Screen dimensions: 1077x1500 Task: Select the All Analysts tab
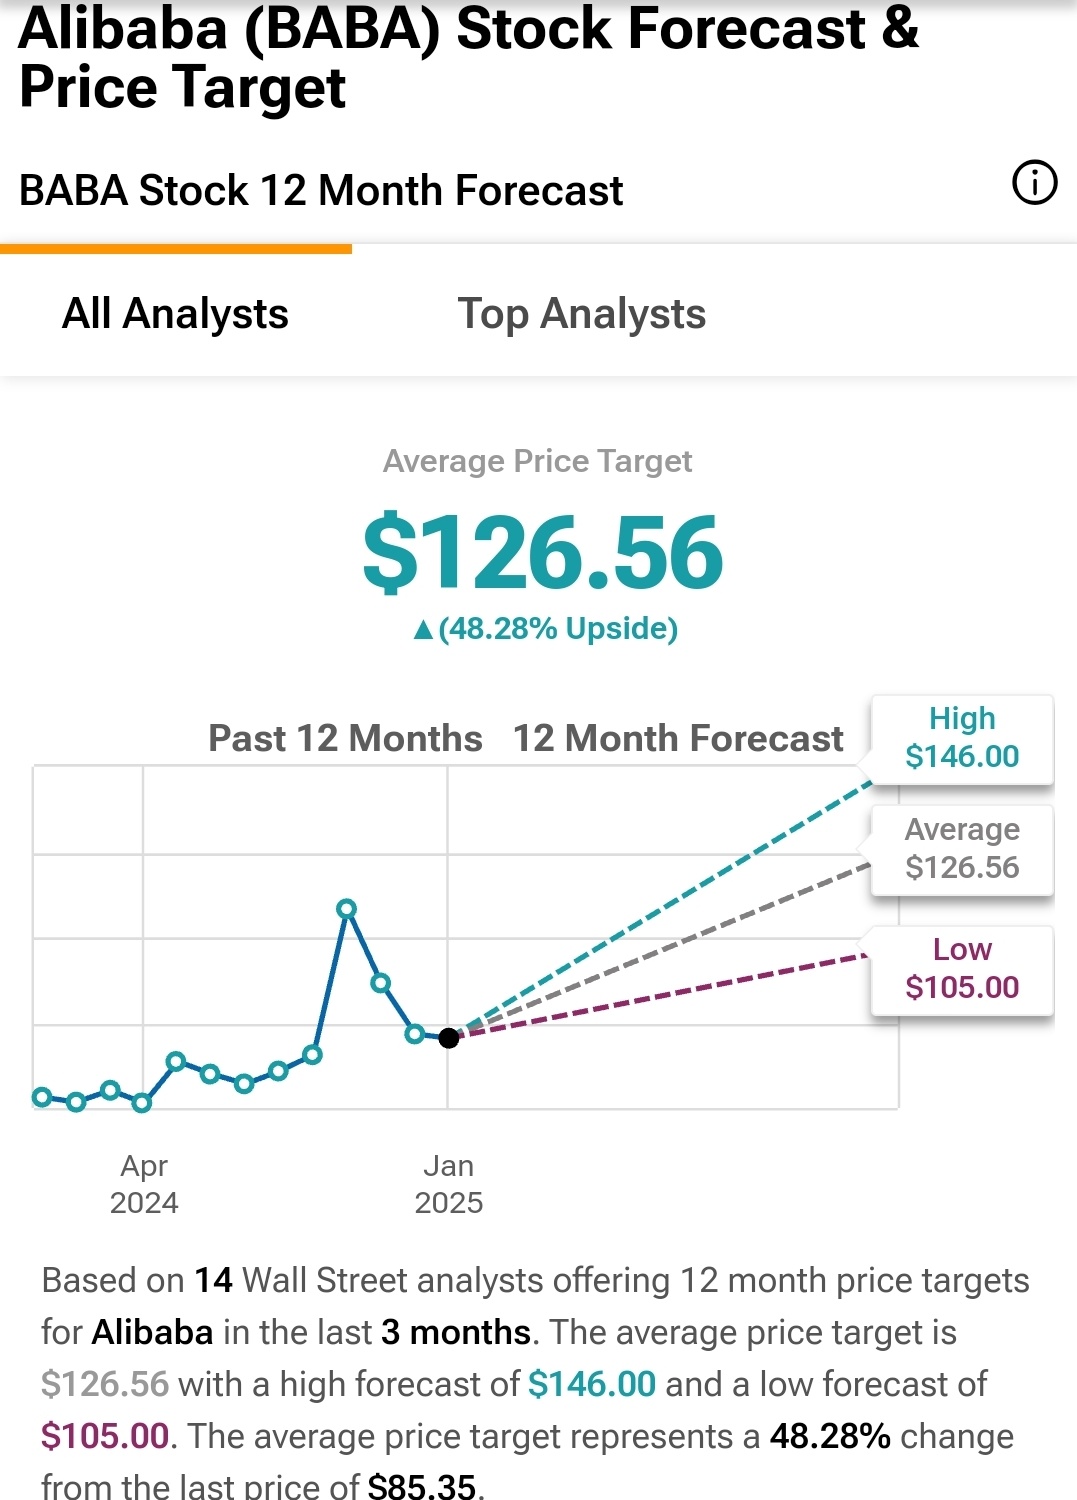[x=175, y=314]
